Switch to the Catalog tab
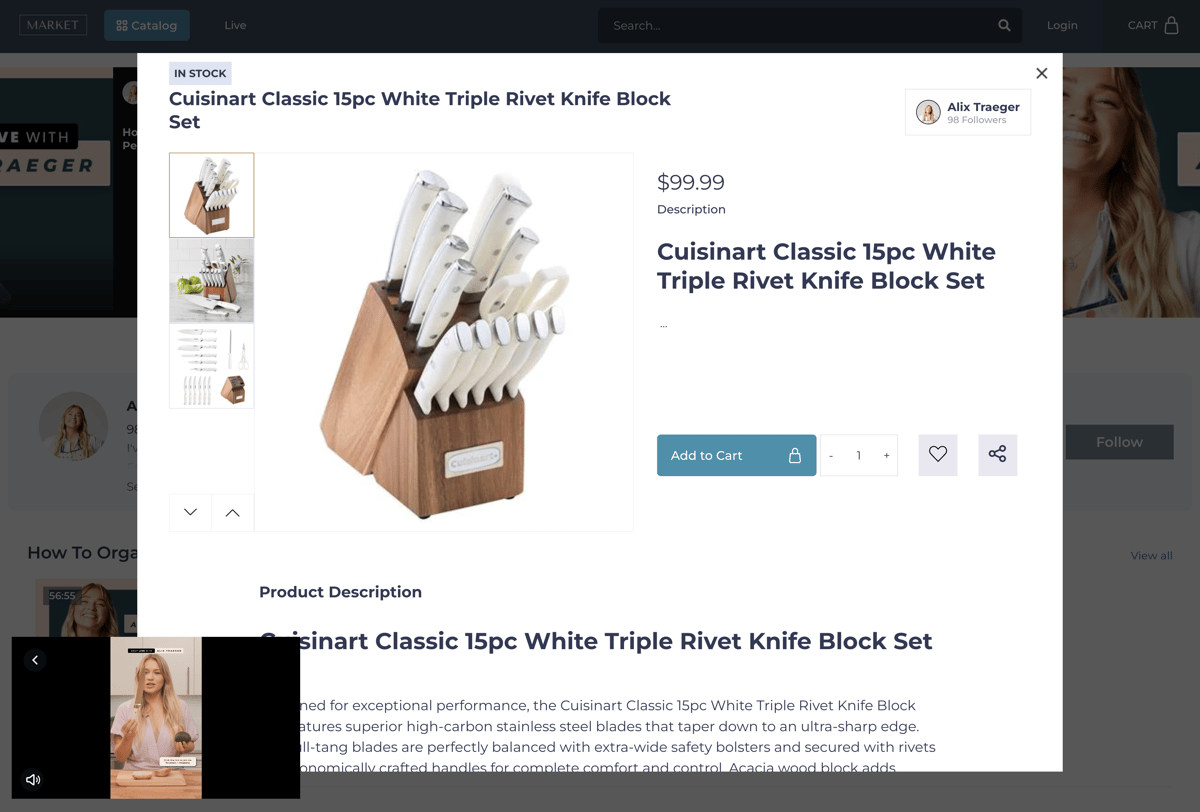 [147, 25]
